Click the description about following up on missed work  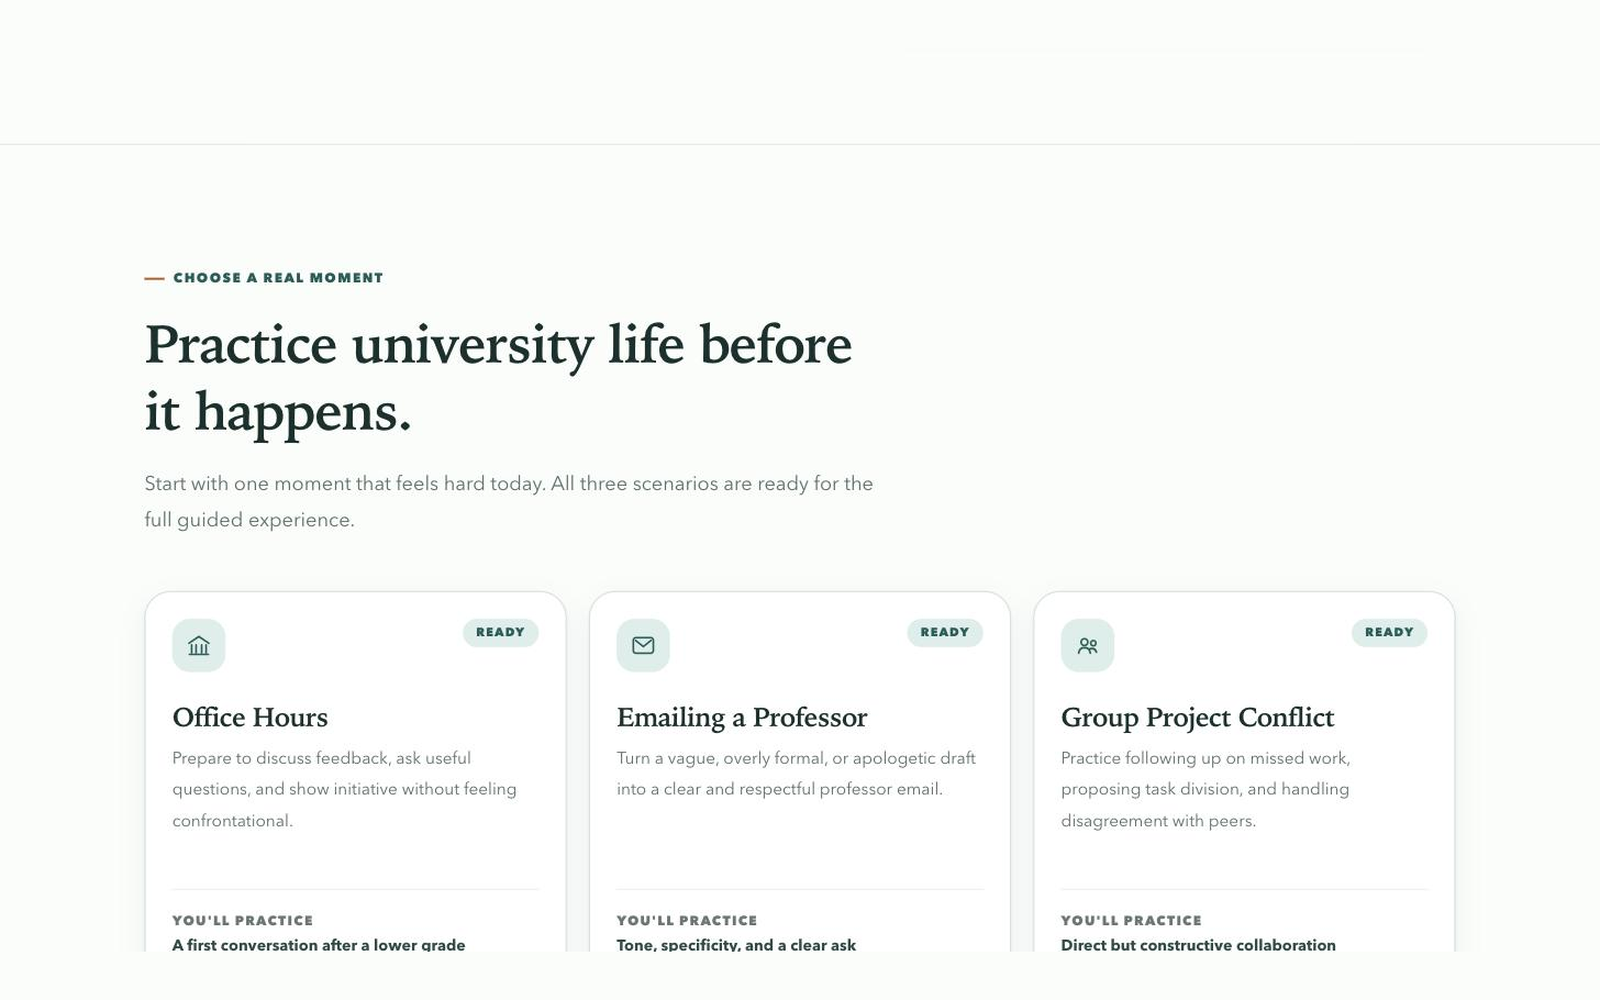pos(1206,789)
